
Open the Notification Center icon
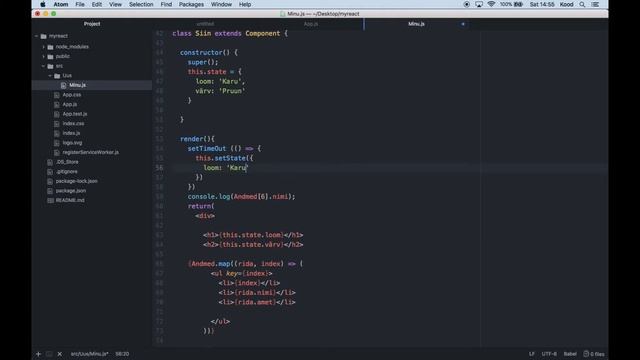click(595, 4)
